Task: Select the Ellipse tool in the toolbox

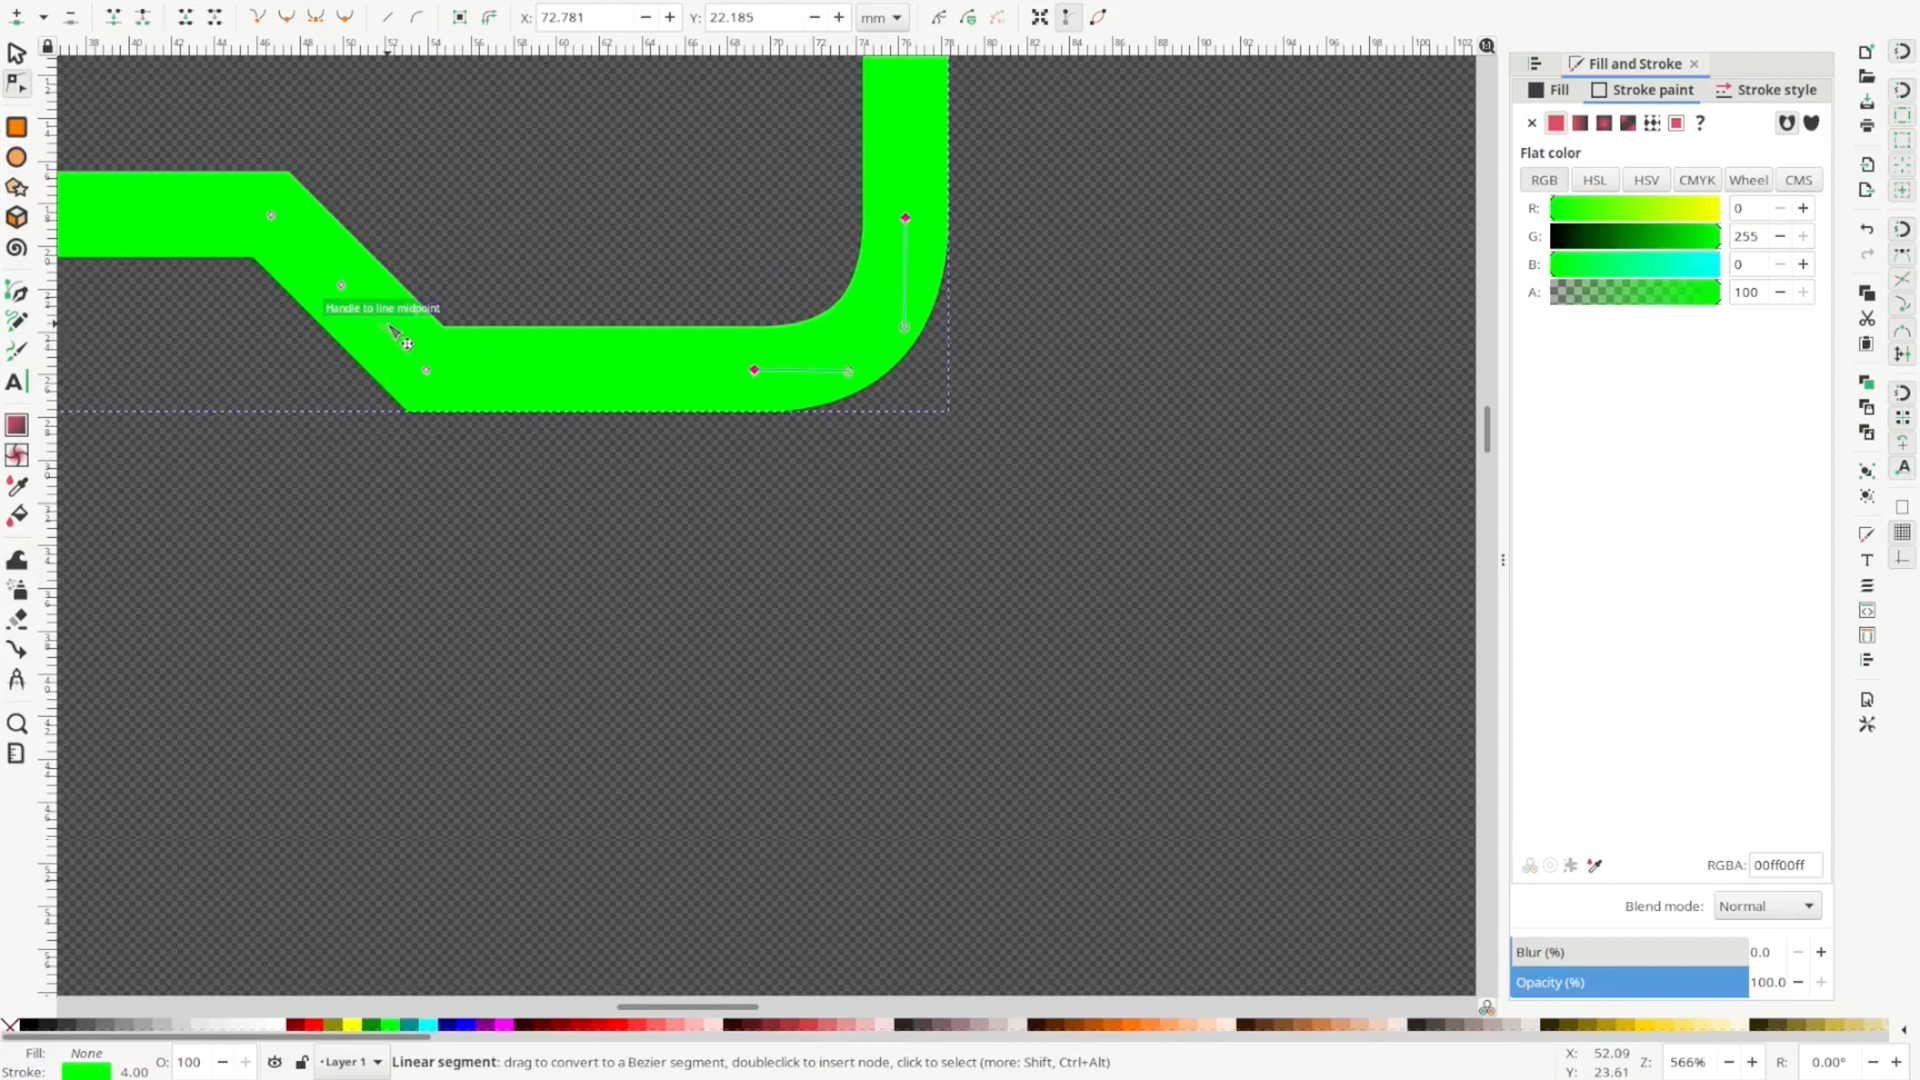Action: (x=17, y=158)
